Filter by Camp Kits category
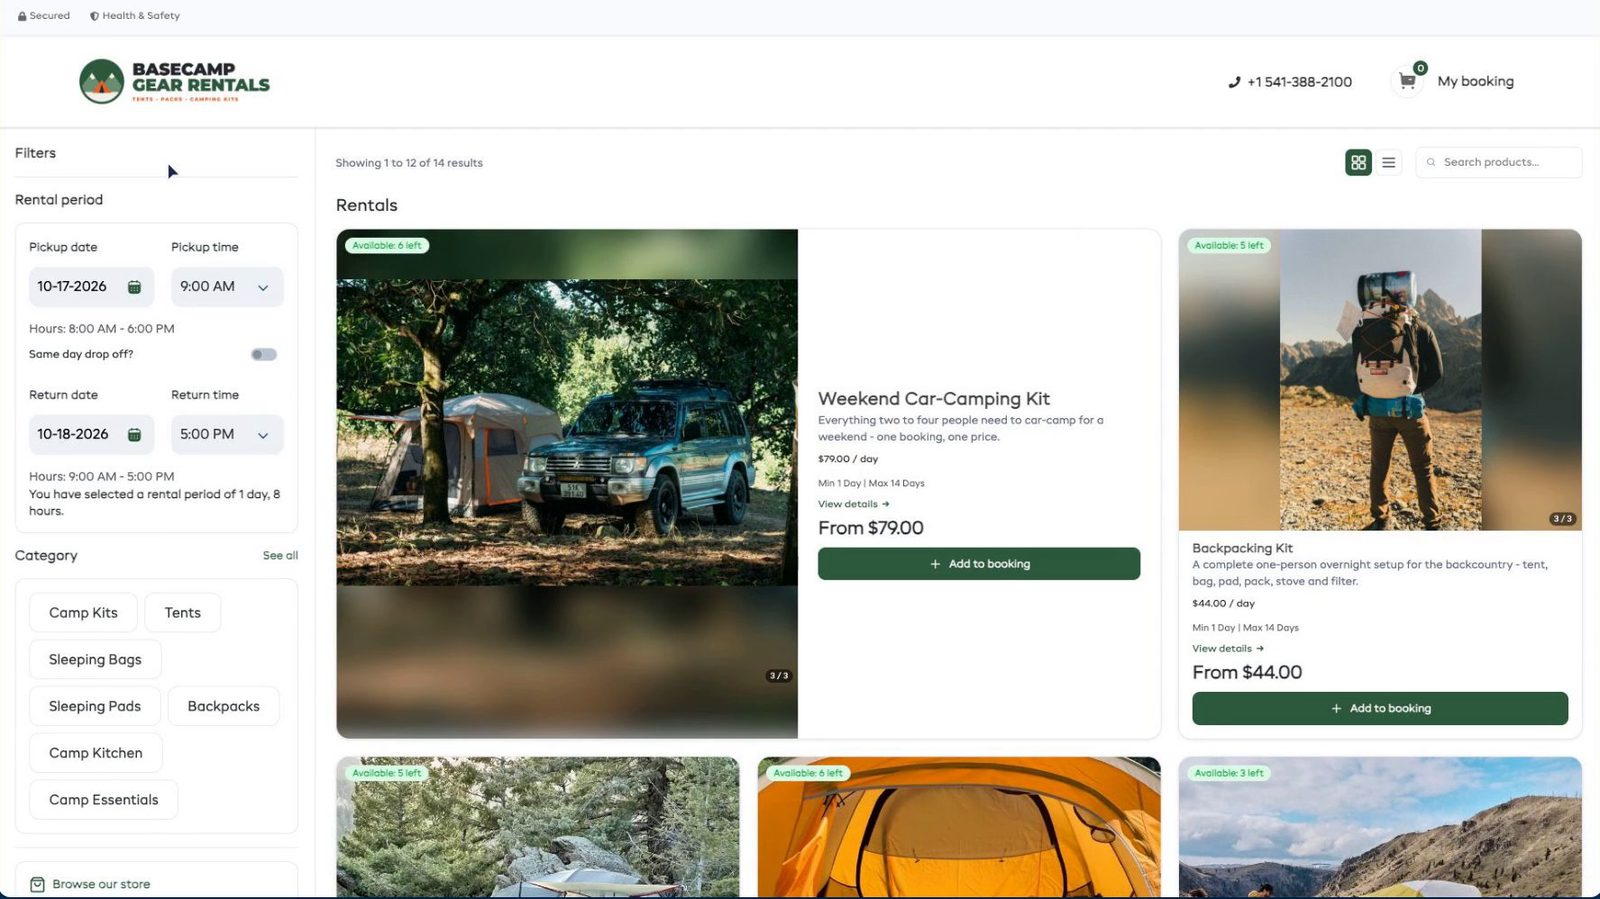Viewport: 1600px width, 899px height. [83, 613]
